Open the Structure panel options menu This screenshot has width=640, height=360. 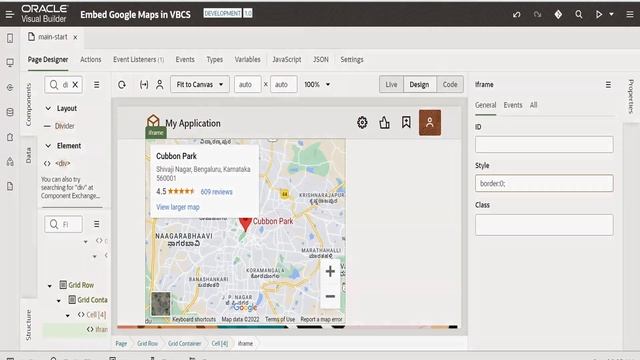pyautogui.click(x=96, y=224)
